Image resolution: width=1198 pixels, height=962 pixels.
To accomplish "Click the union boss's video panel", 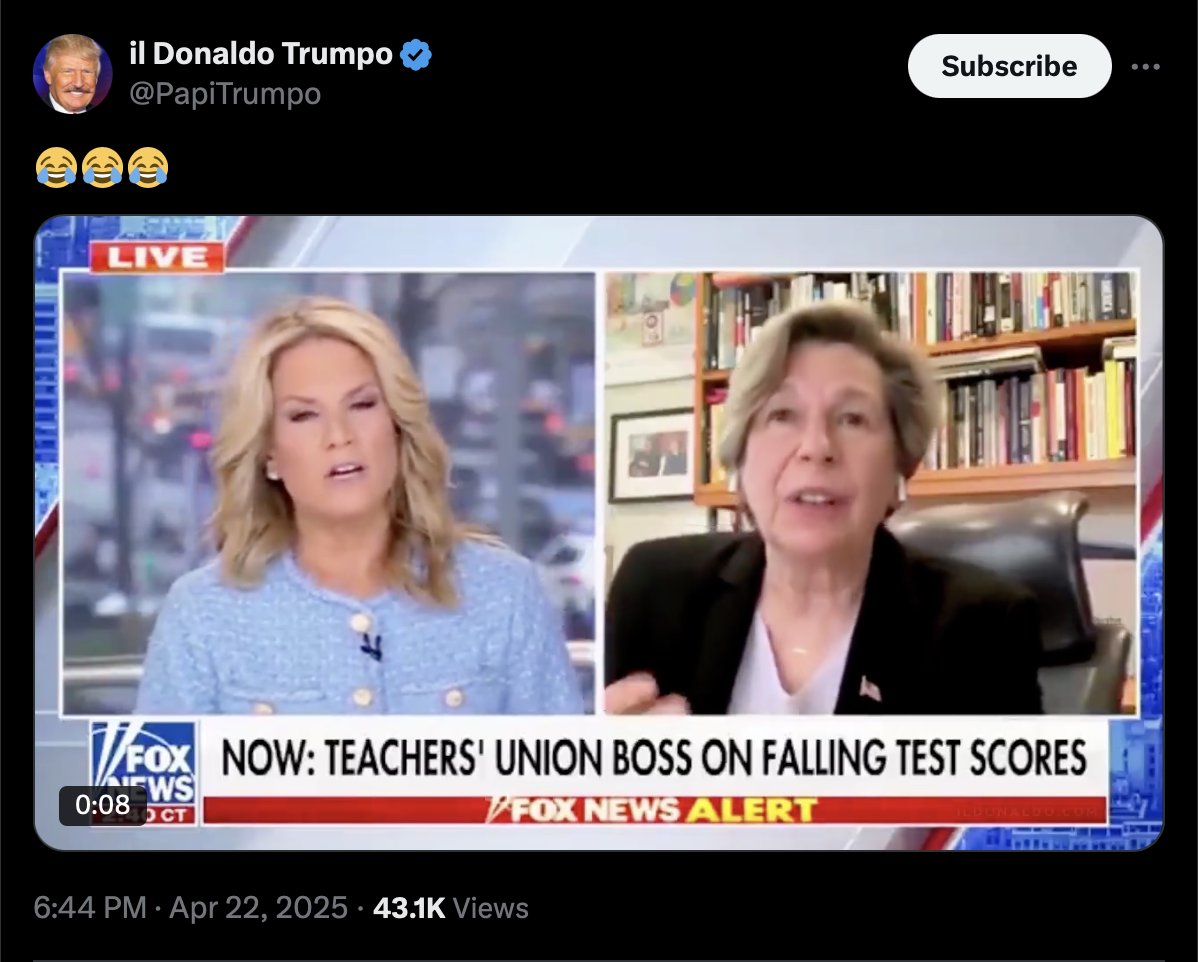I will [871, 493].
